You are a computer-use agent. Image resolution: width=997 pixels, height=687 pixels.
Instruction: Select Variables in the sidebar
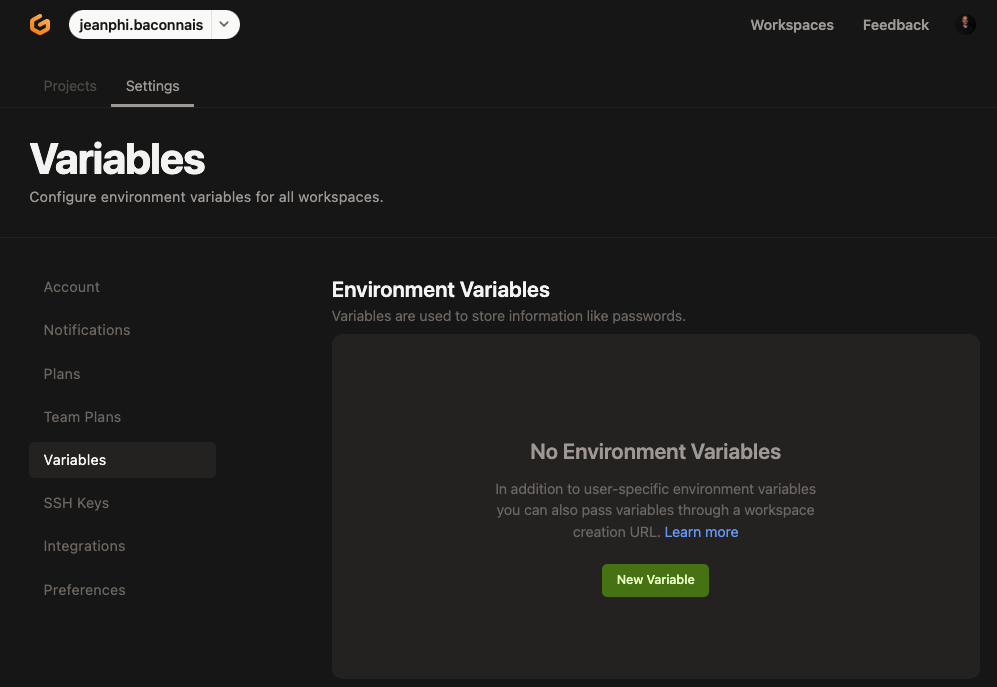coord(75,460)
